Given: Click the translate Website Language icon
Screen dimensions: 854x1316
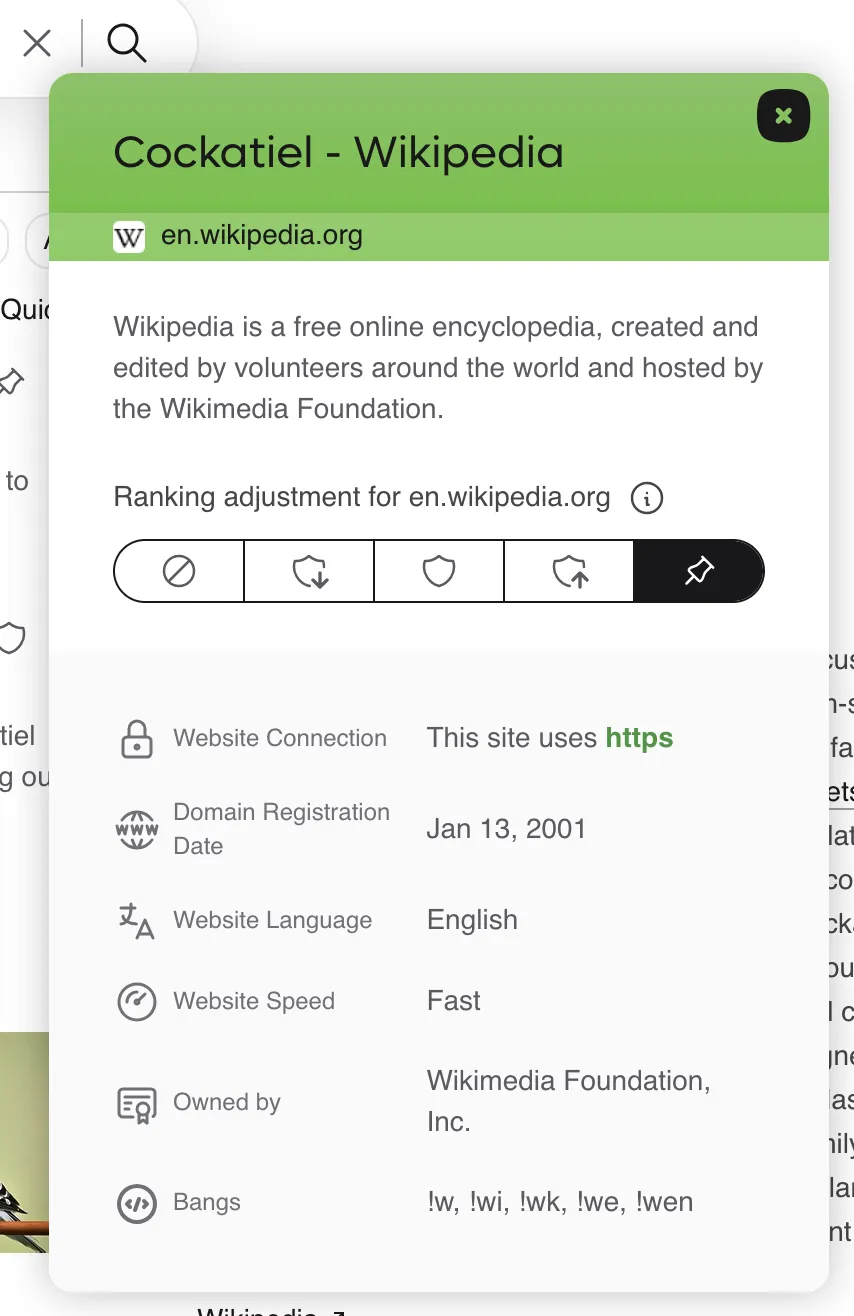Looking at the screenshot, I should pyautogui.click(x=137, y=920).
